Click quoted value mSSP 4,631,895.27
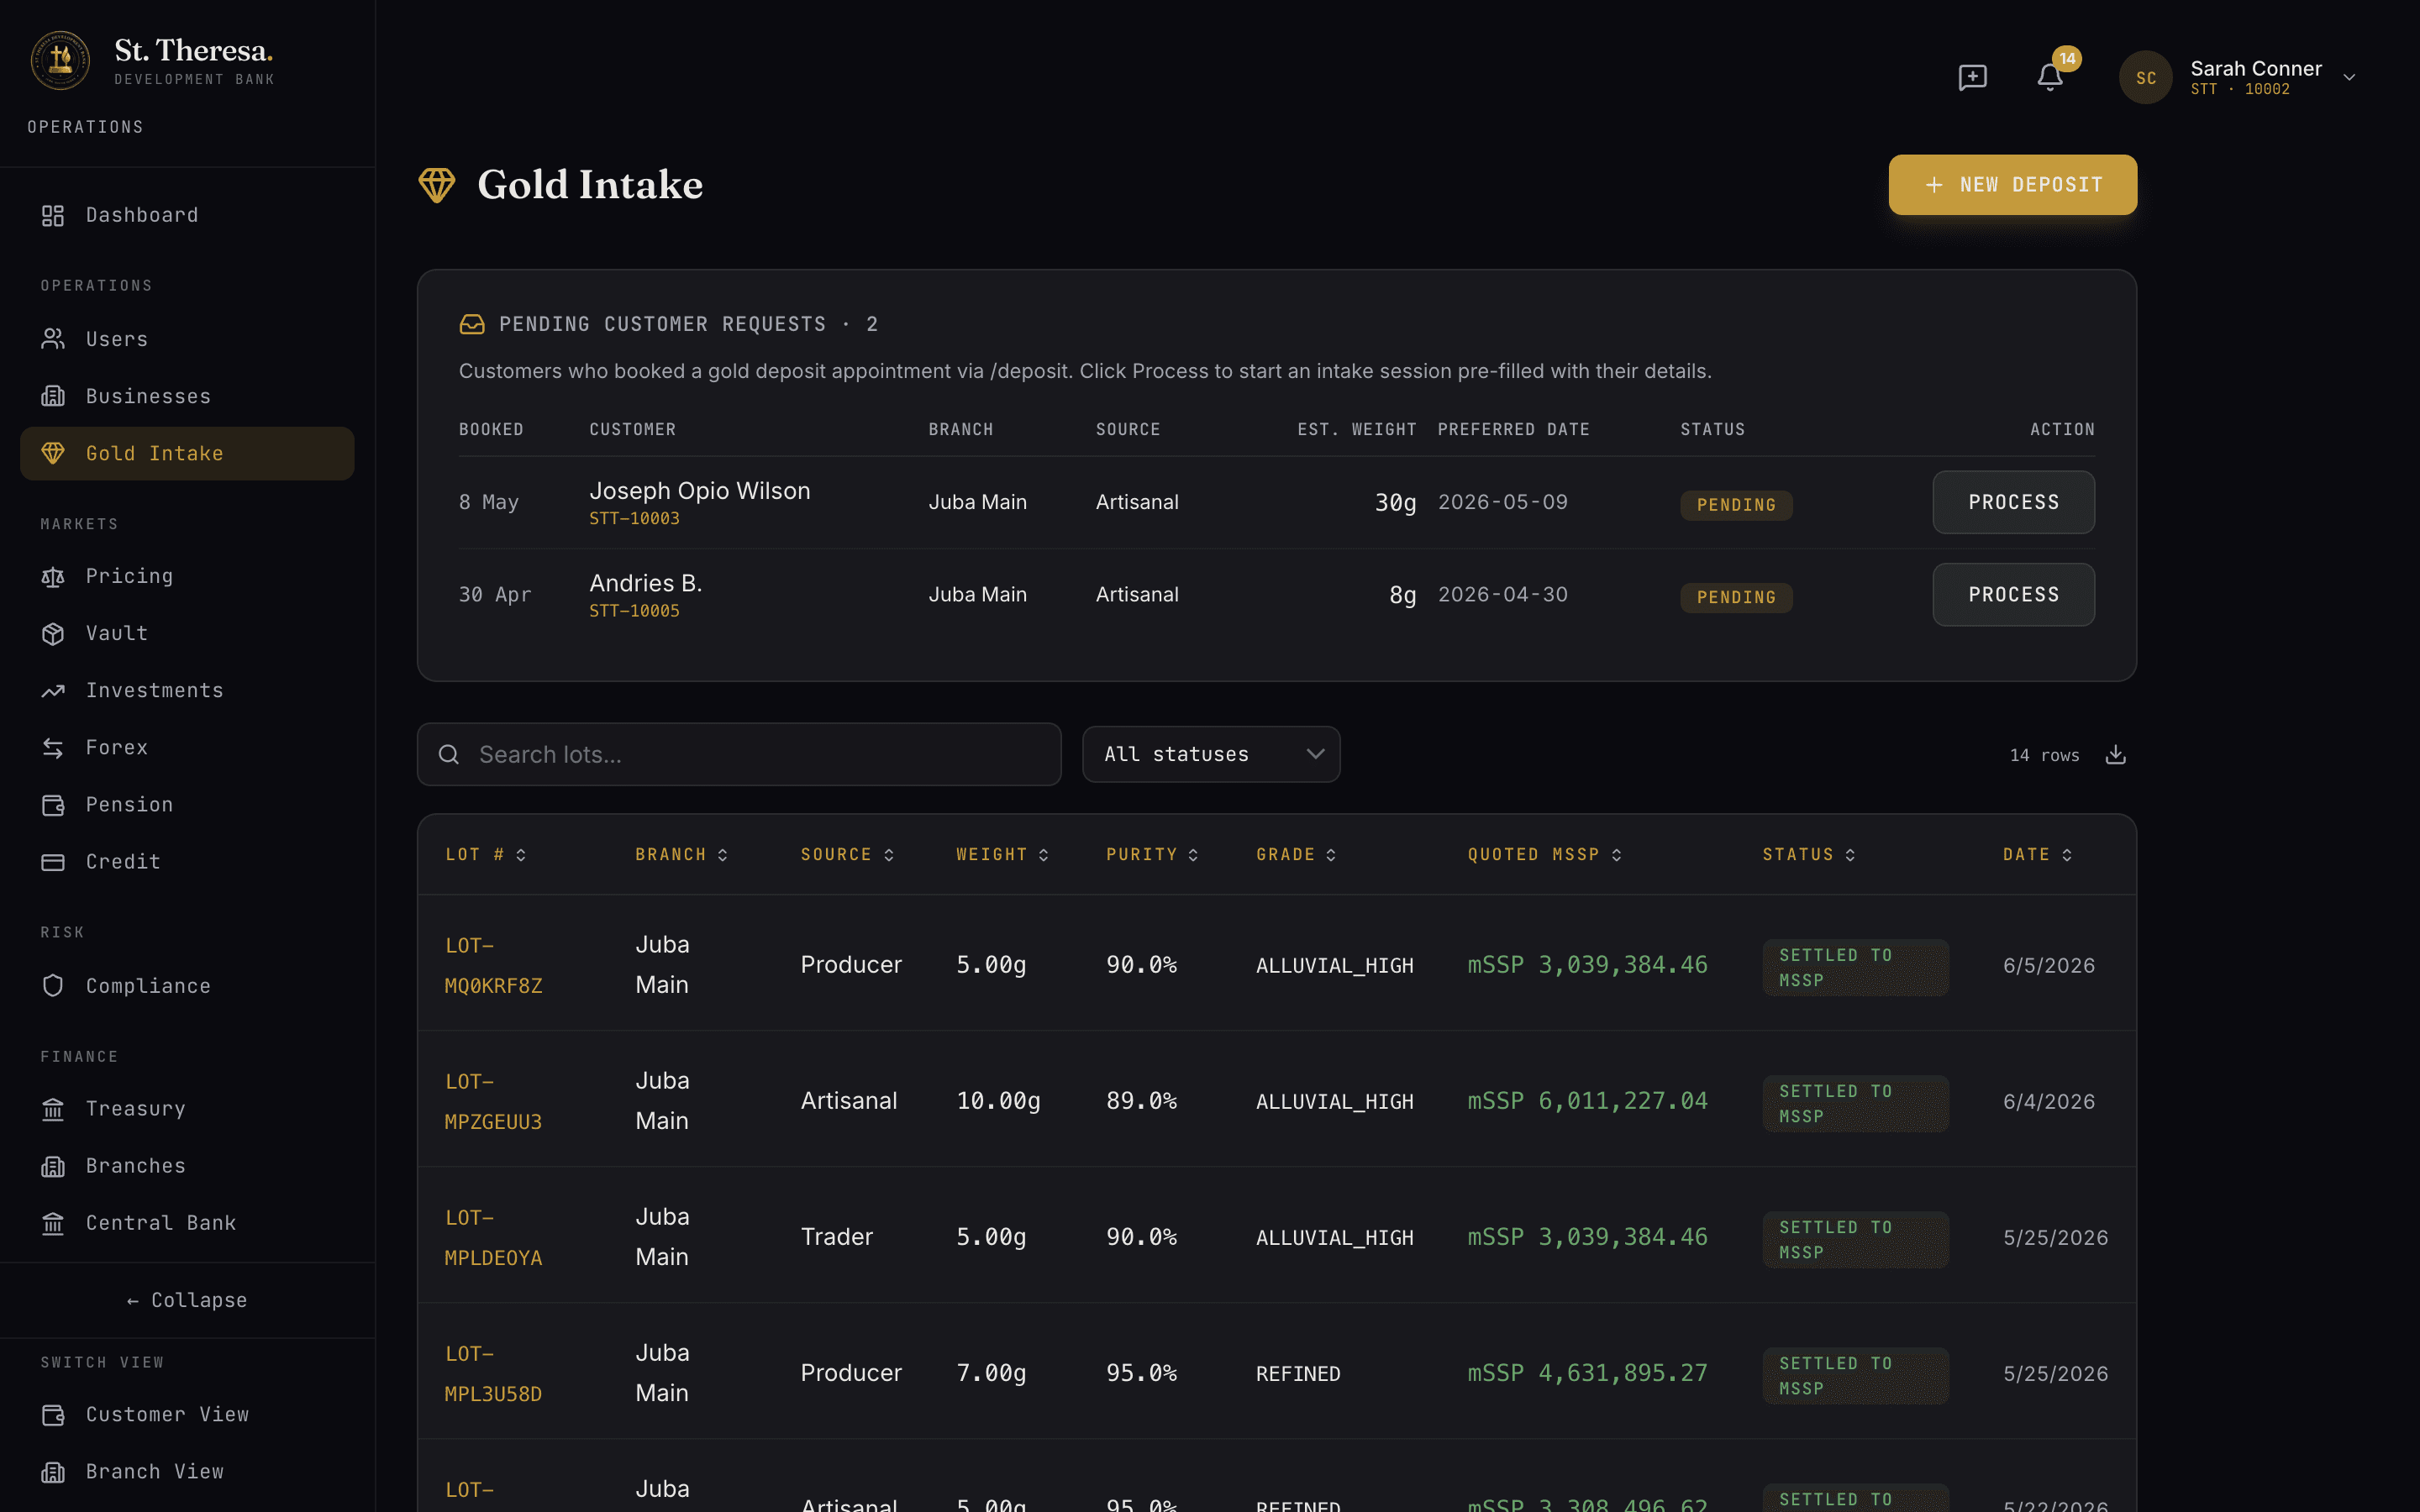Screen dimensions: 2420x1512 point(1587,1373)
